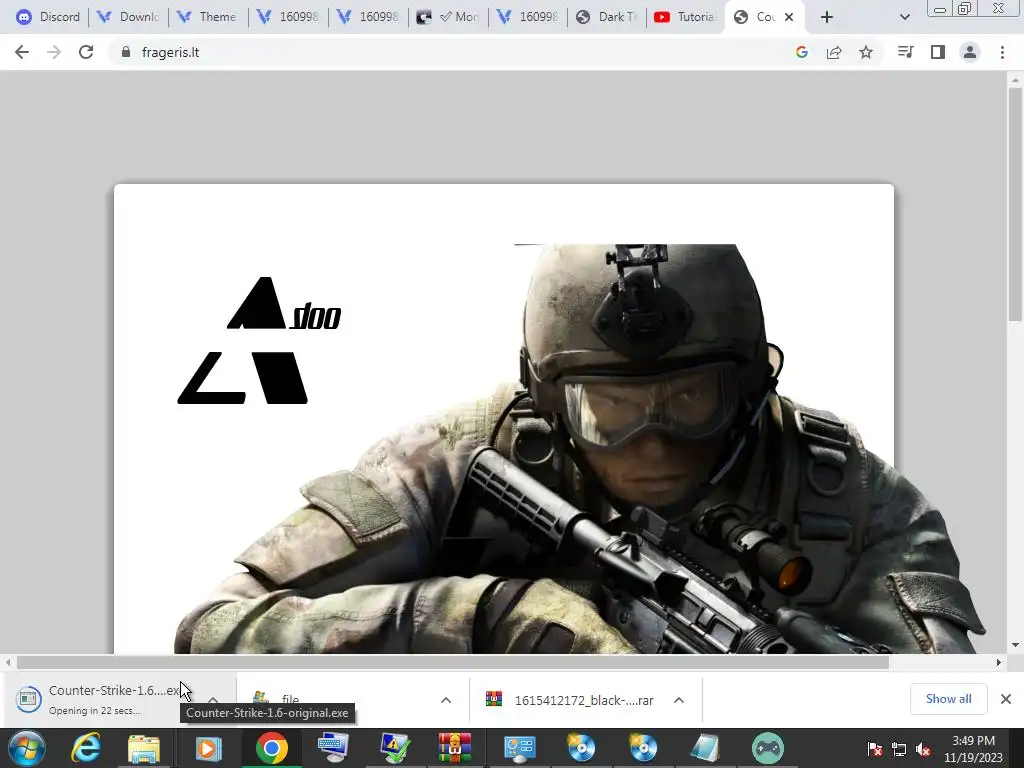
Task: Open the game controller taskbar icon
Action: point(767,748)
